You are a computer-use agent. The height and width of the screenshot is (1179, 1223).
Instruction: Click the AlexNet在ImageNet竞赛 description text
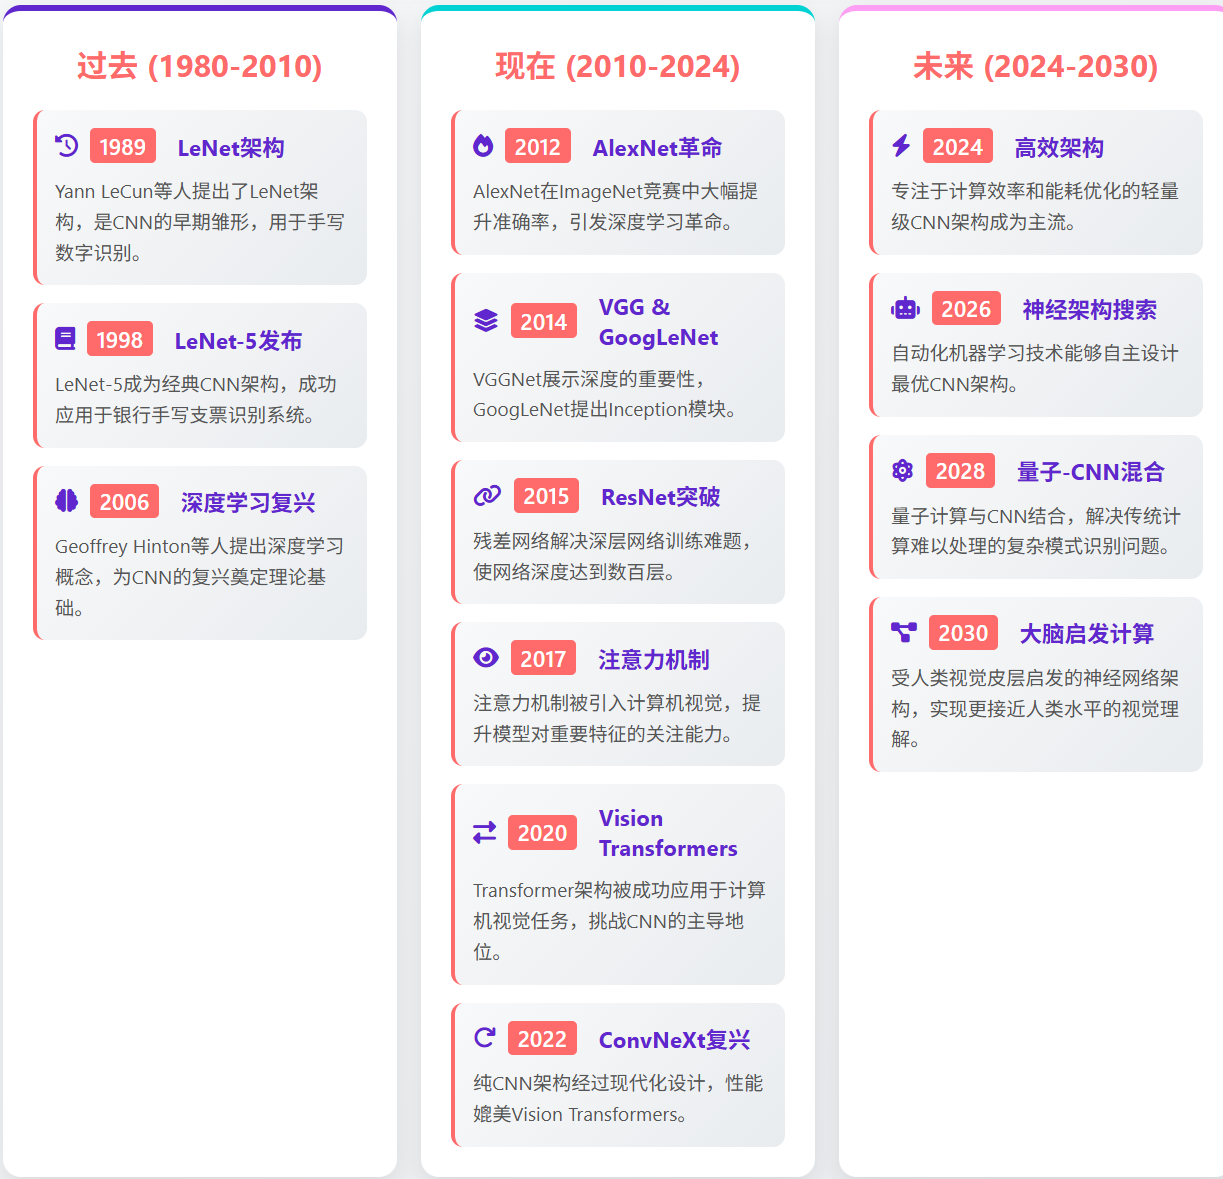[x=617, y=206]
